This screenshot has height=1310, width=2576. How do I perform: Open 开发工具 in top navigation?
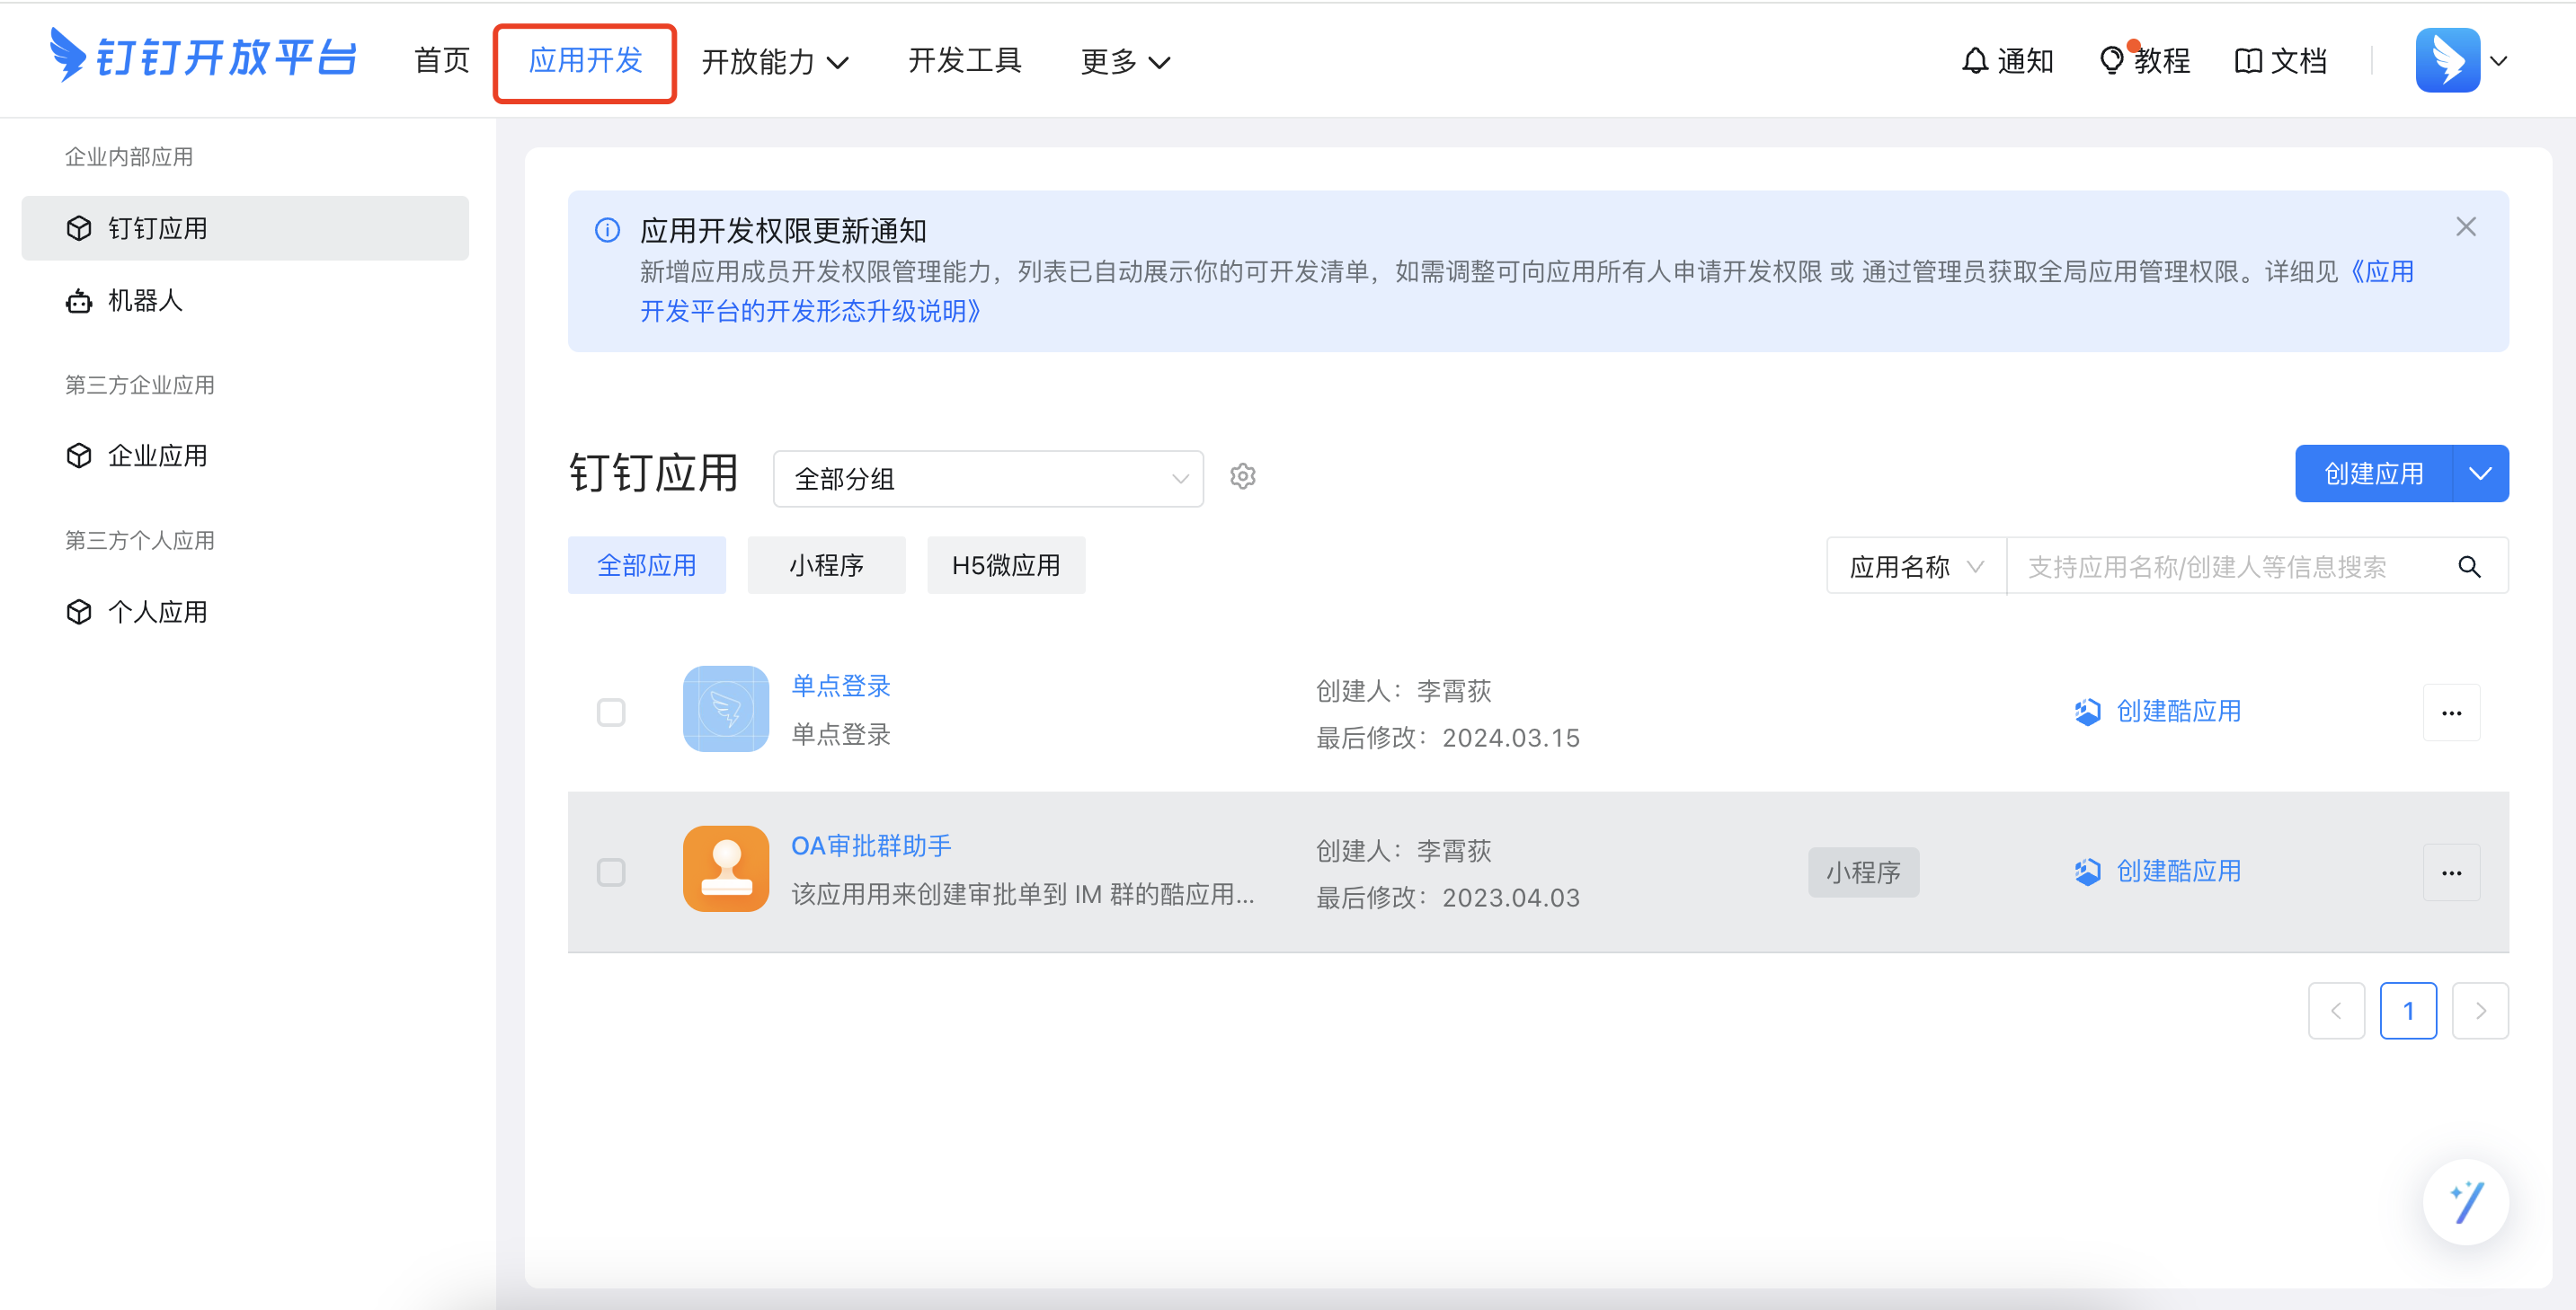coord(965,61)
